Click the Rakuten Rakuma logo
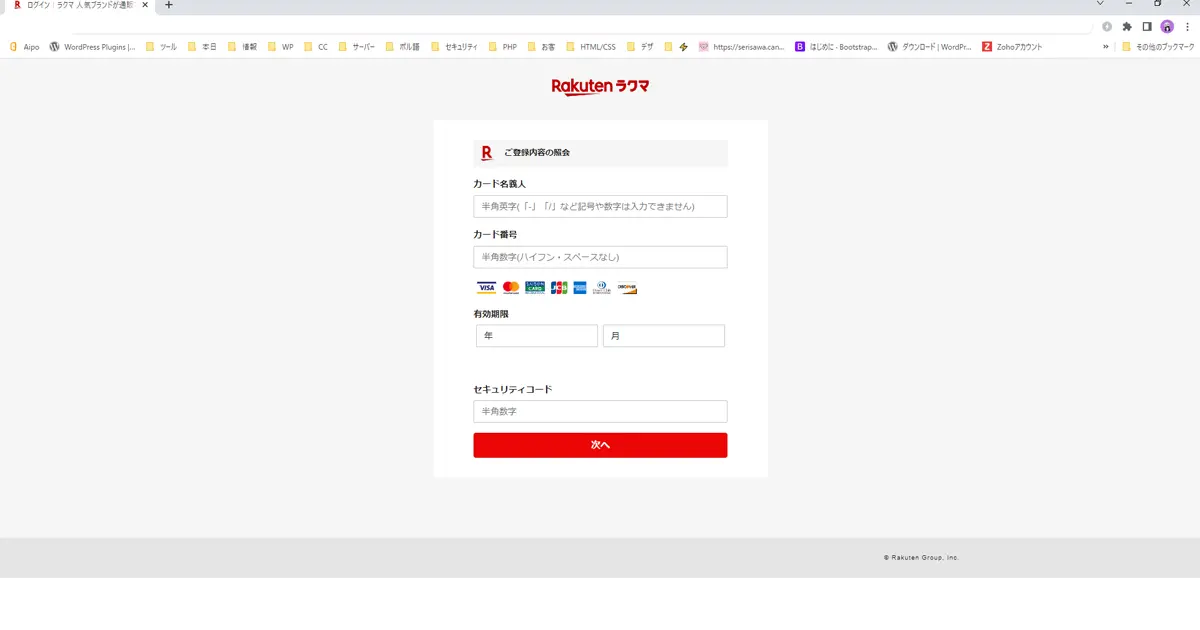The width and height of the screenshot is (1200, 630). coord(600,87)
